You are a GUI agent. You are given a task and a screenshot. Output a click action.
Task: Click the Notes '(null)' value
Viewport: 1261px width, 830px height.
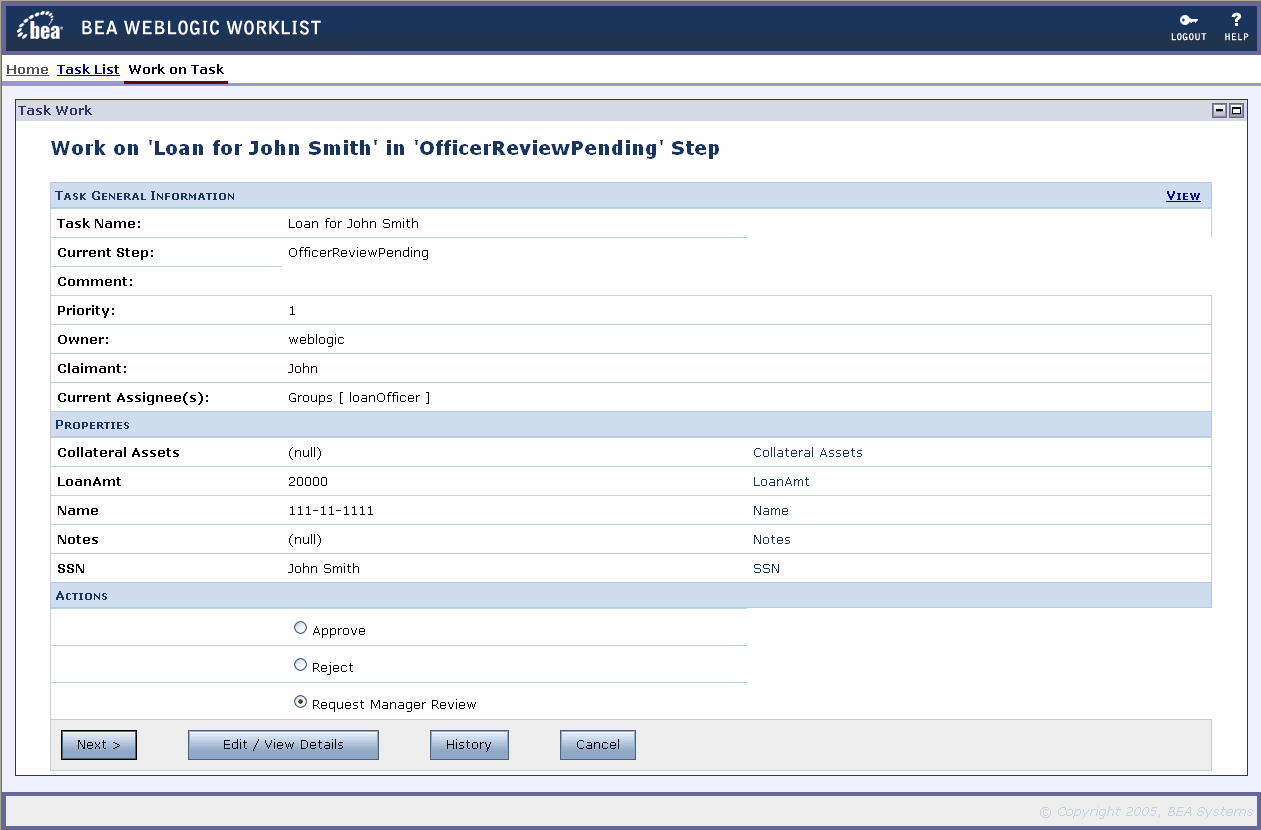[305, 539]
